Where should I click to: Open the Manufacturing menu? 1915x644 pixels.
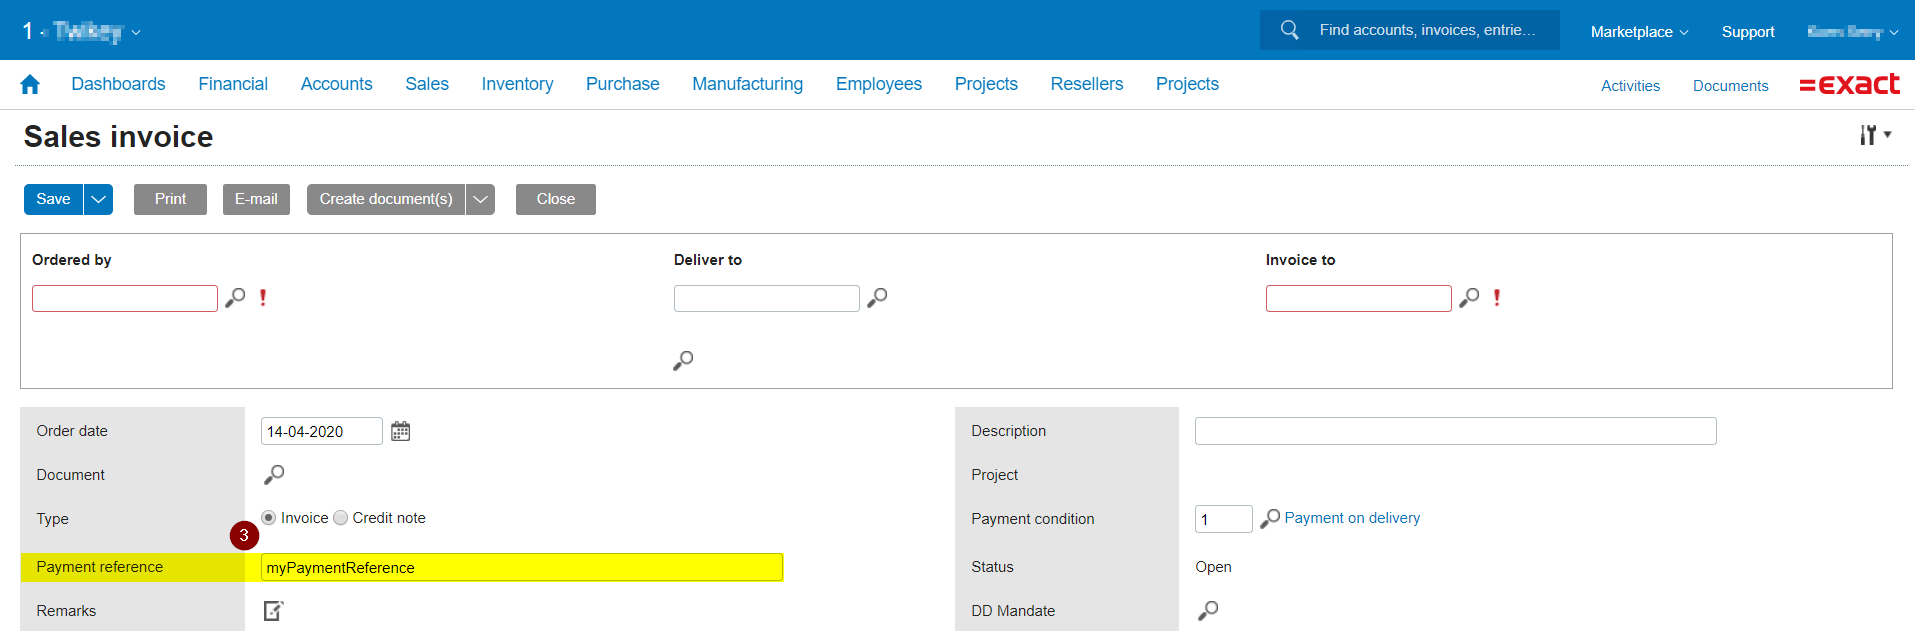coord(747,84)
